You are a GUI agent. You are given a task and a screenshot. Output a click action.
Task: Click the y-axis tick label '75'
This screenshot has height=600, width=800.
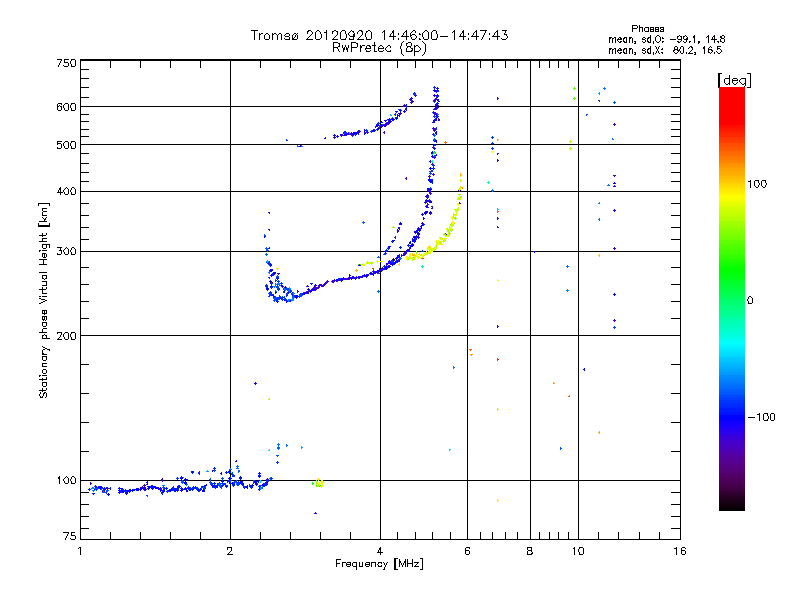pyautogui.click(x=70, y=536)
